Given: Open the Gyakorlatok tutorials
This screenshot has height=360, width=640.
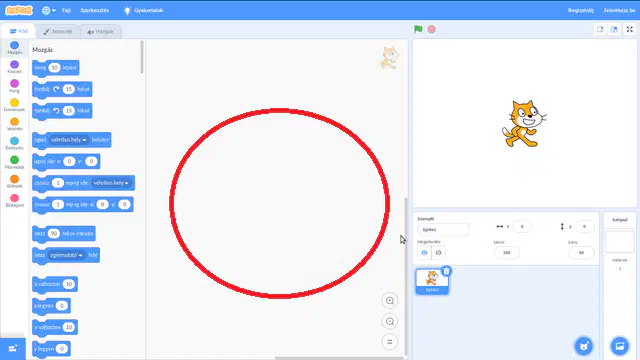Looking at the screenshot, I should coord(143,10).
